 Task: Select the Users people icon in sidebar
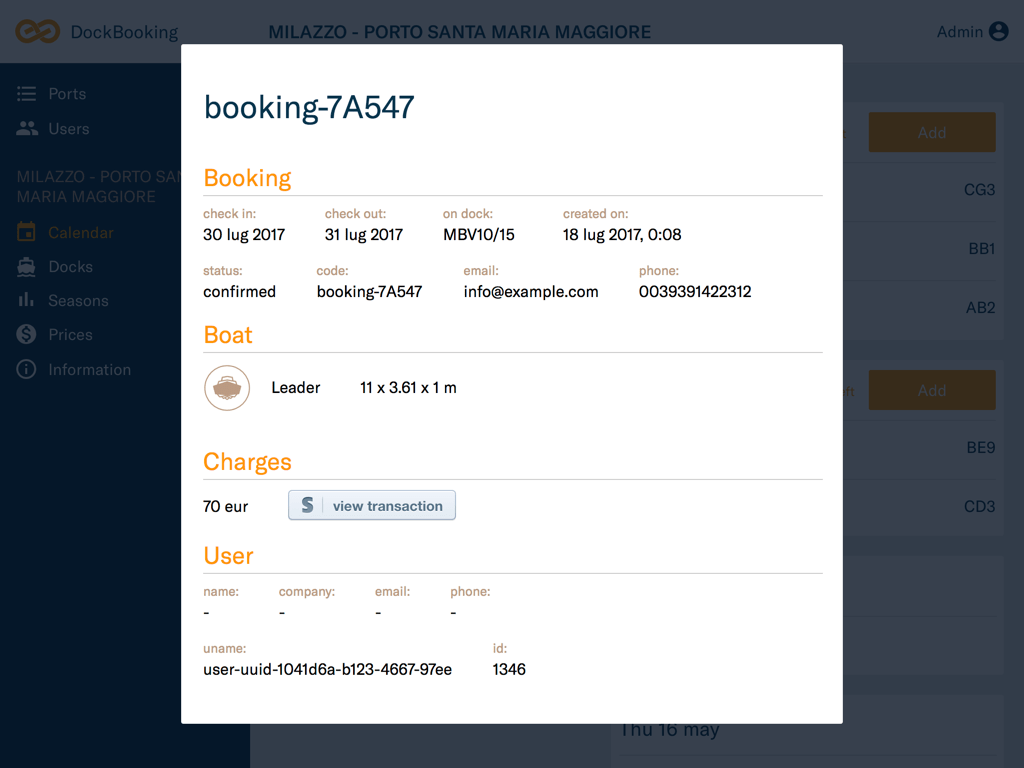(x=27, y=129)
